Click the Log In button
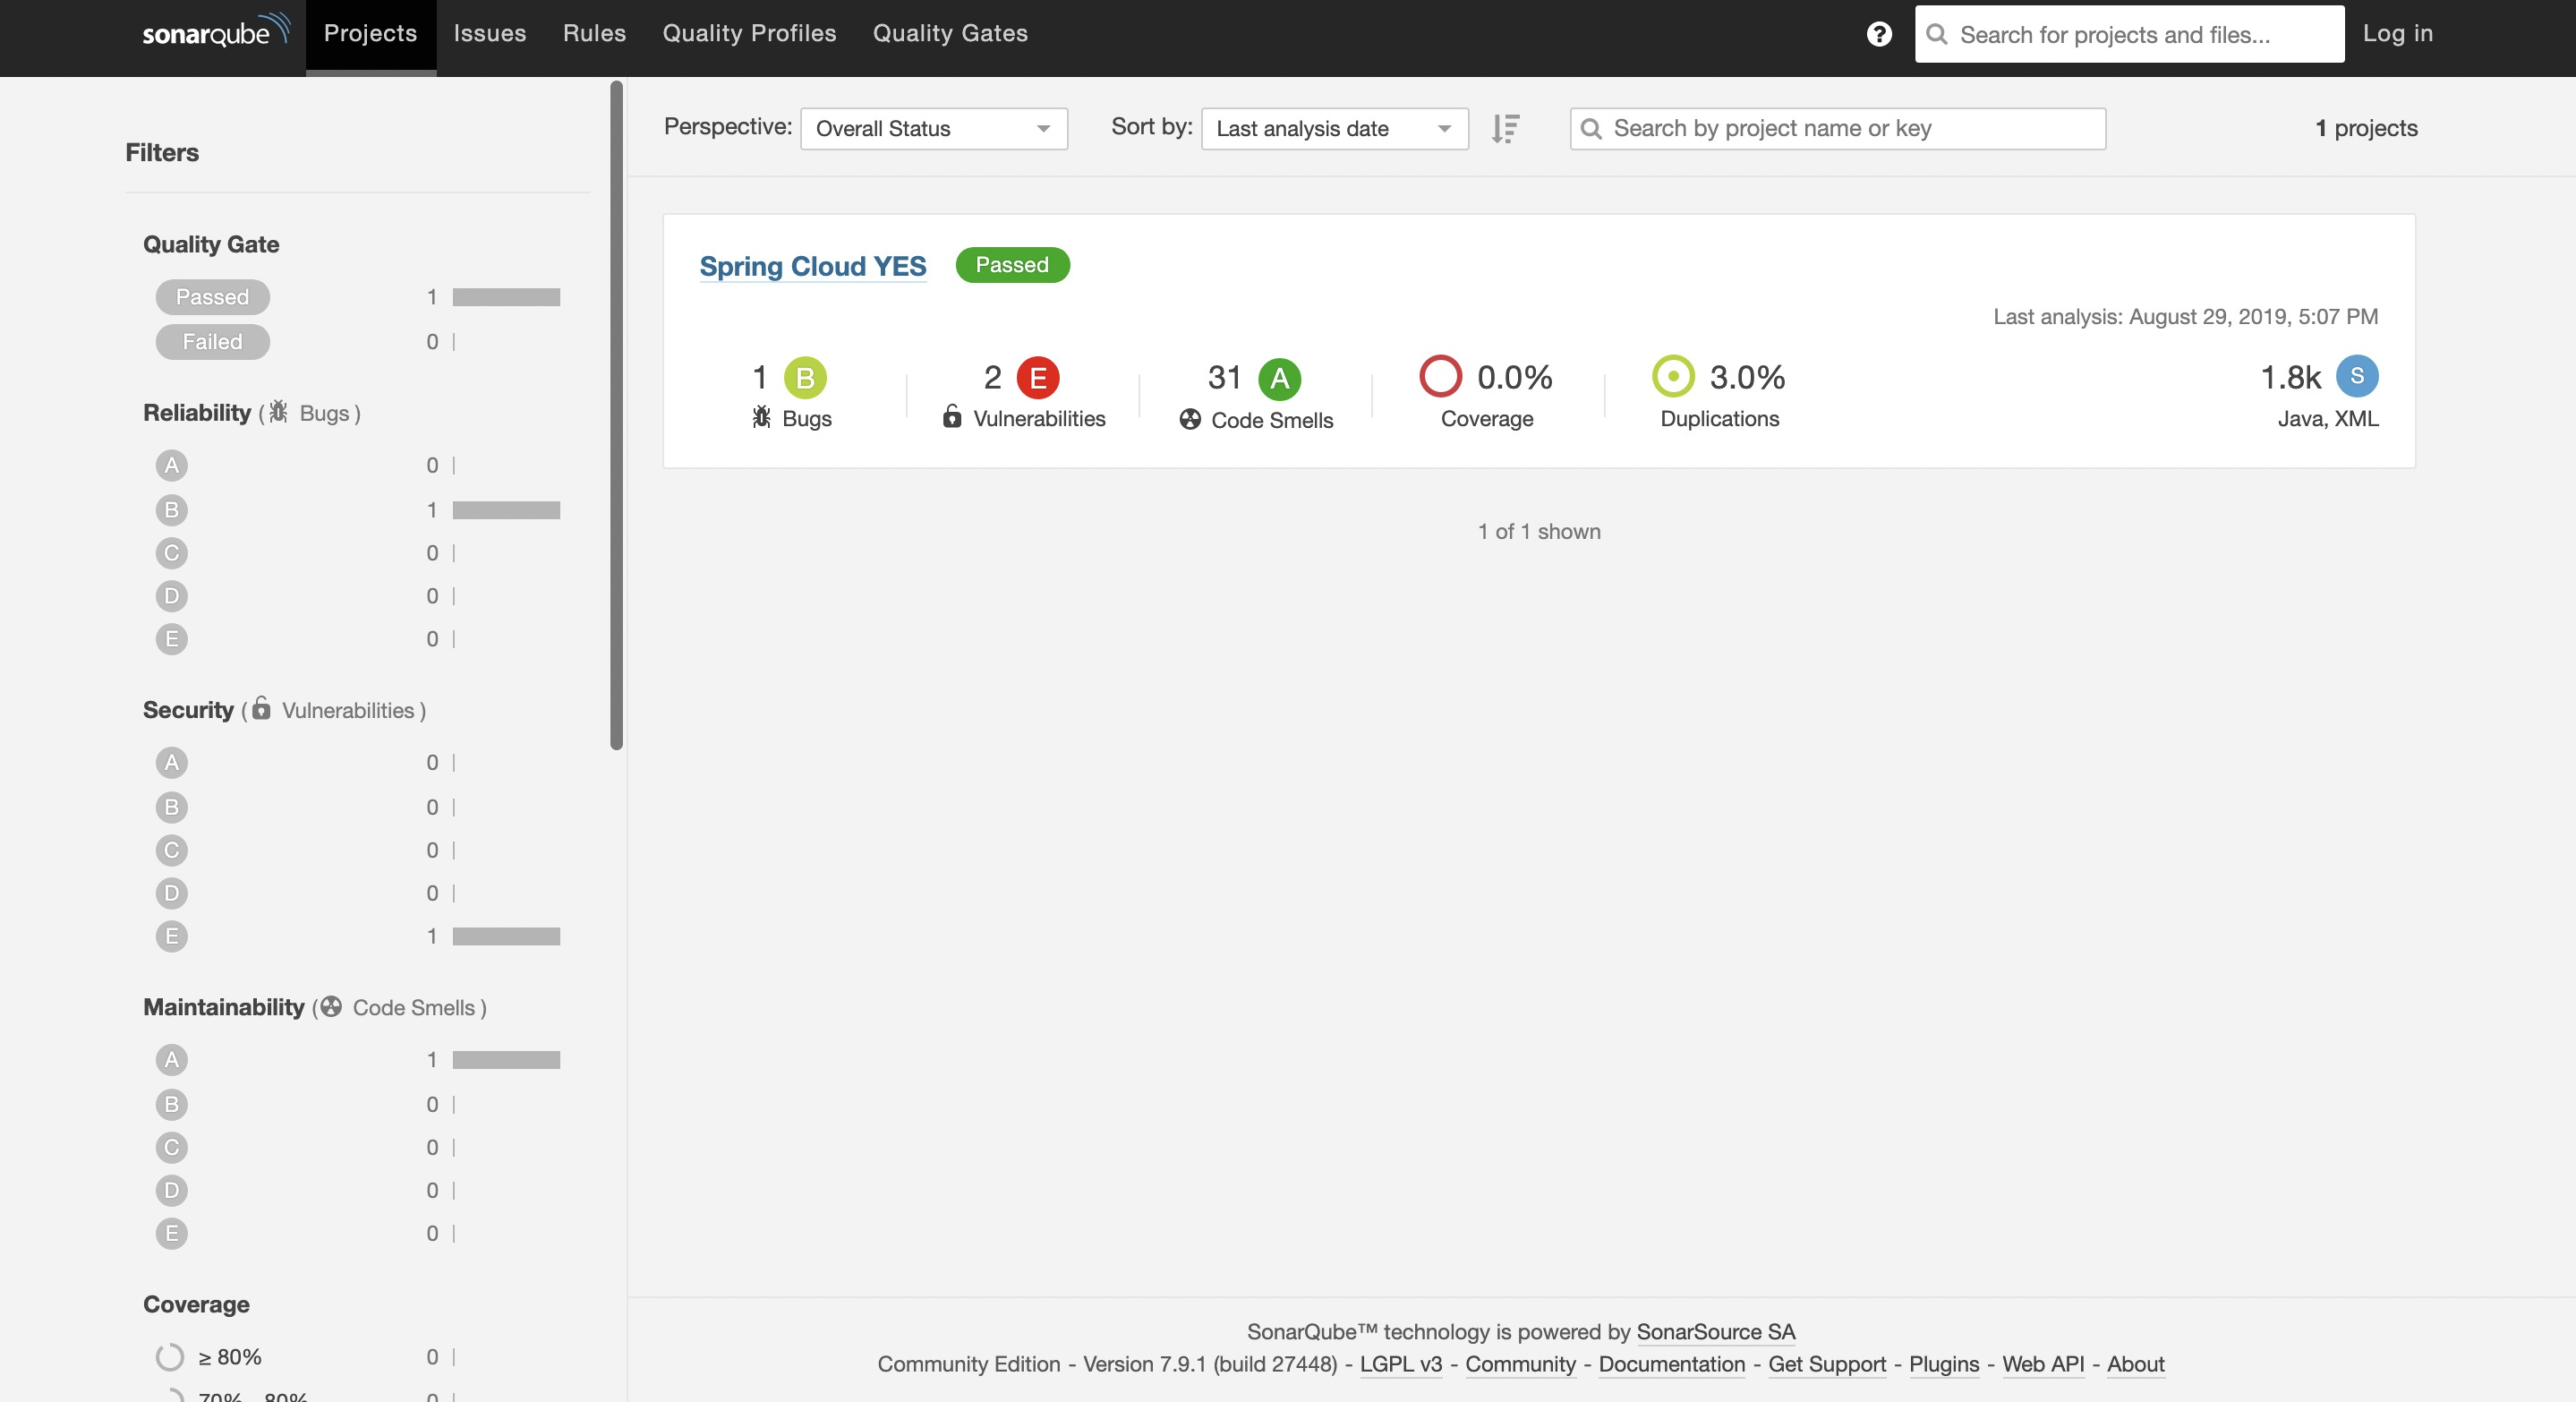The image size is (2576, 1402). click(x=2398, y=33)
